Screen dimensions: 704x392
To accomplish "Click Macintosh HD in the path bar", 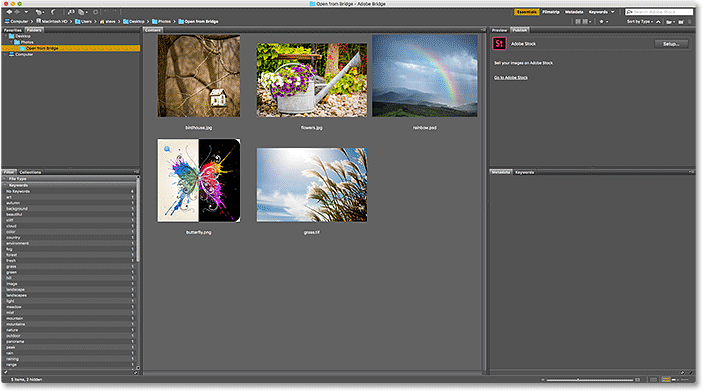I will 52,21.
